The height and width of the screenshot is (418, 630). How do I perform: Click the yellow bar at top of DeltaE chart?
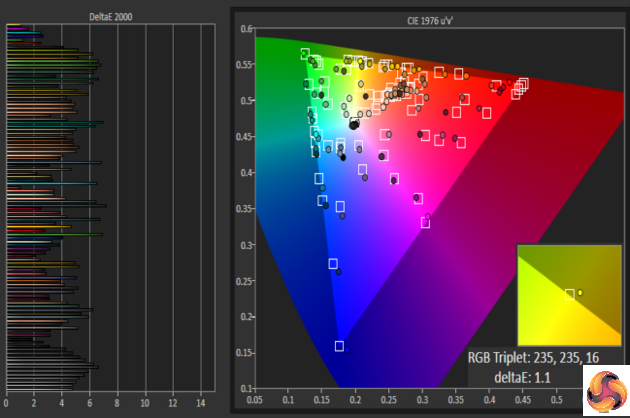[x=14, y=25]
